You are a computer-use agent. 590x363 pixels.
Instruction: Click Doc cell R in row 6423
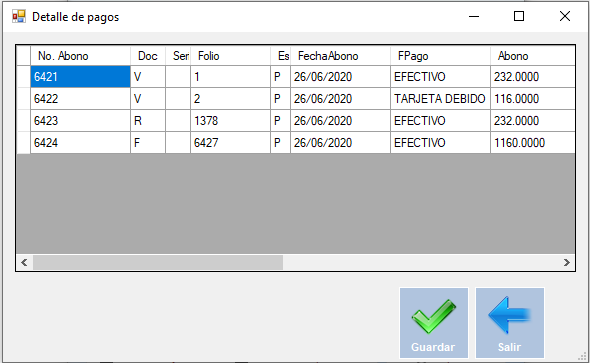click(148, 121)
